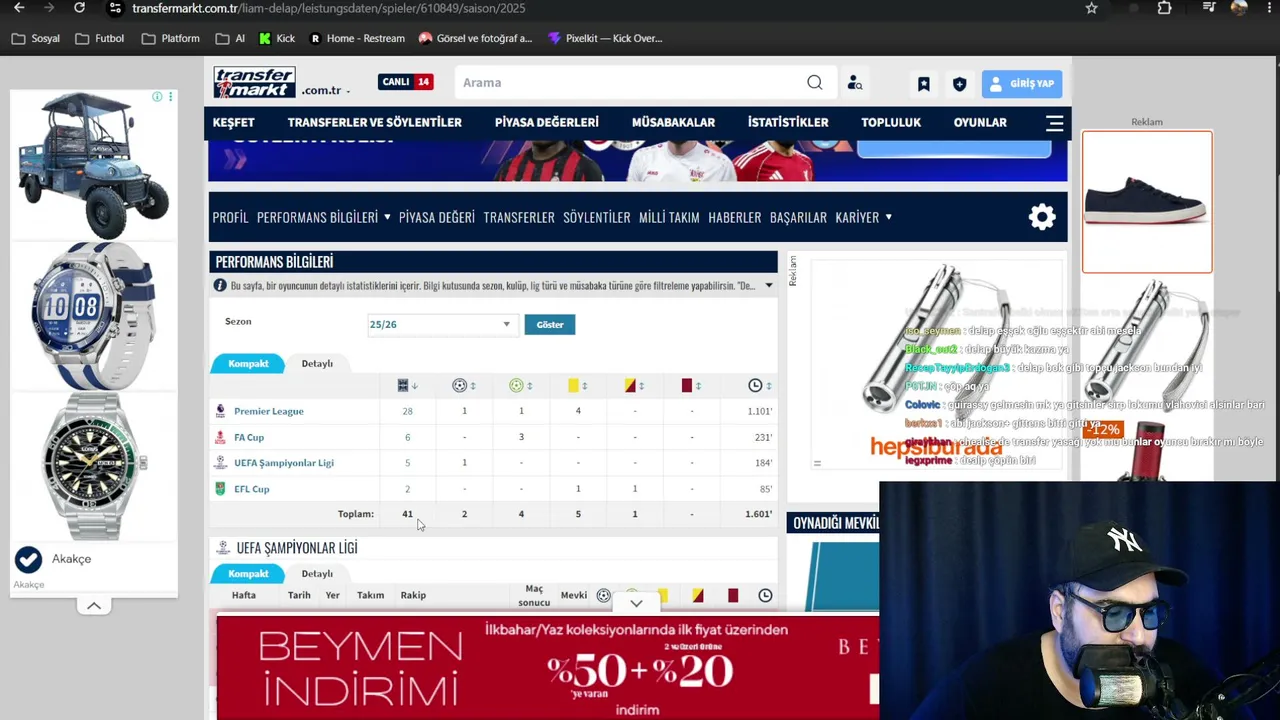Image resolution: width=1280 pixels, height=720 pixels.
Task: Click the 1.601' total minutes value
Action: pyautogui.click(x=759, y=514)
